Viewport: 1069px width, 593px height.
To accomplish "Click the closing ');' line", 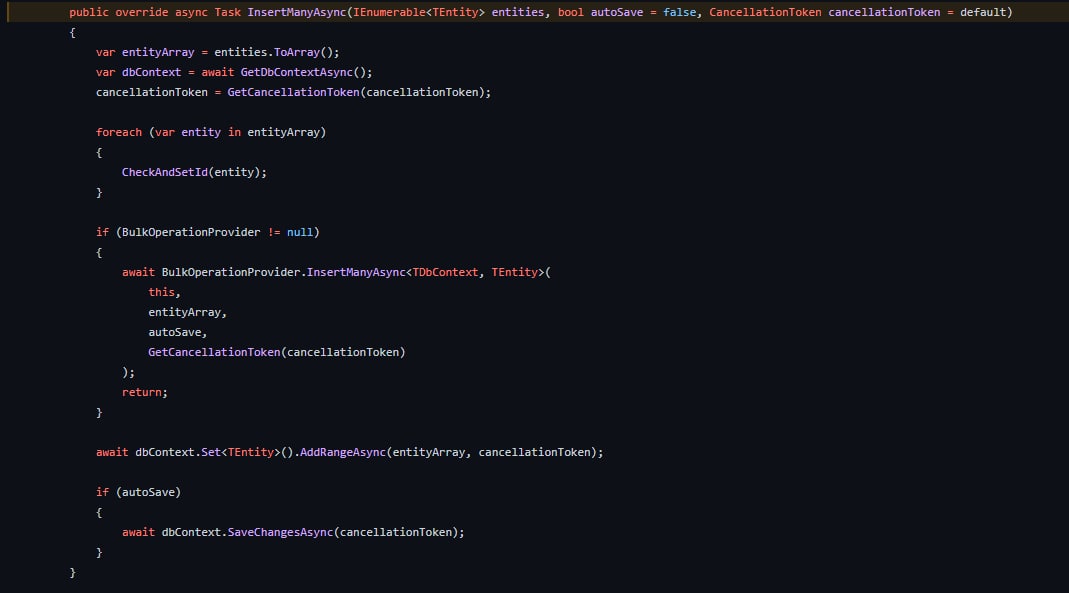I will click(128, 373).
